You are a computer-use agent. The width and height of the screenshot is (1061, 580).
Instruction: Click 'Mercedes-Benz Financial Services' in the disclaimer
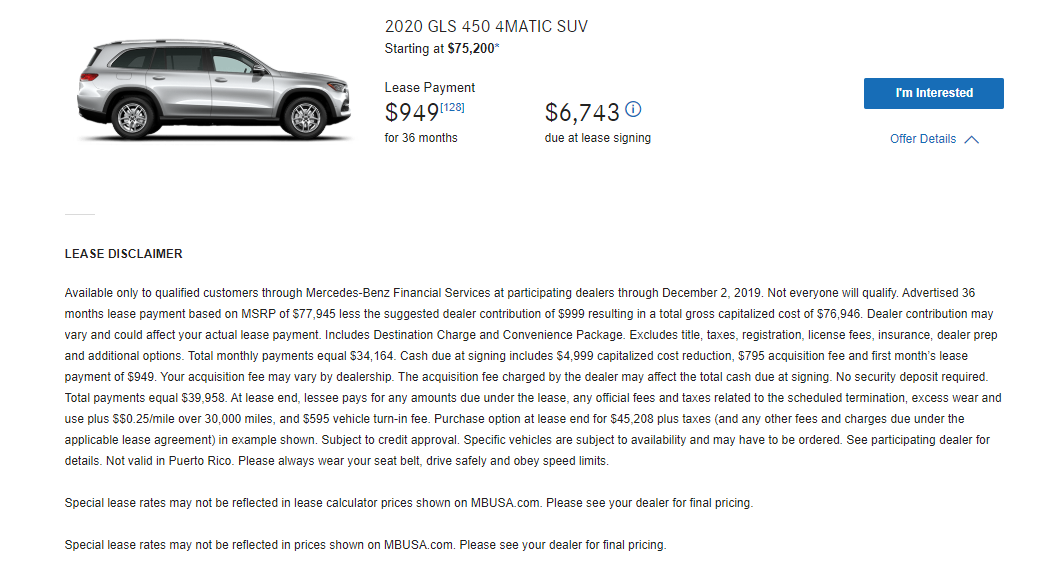(398, 293)
